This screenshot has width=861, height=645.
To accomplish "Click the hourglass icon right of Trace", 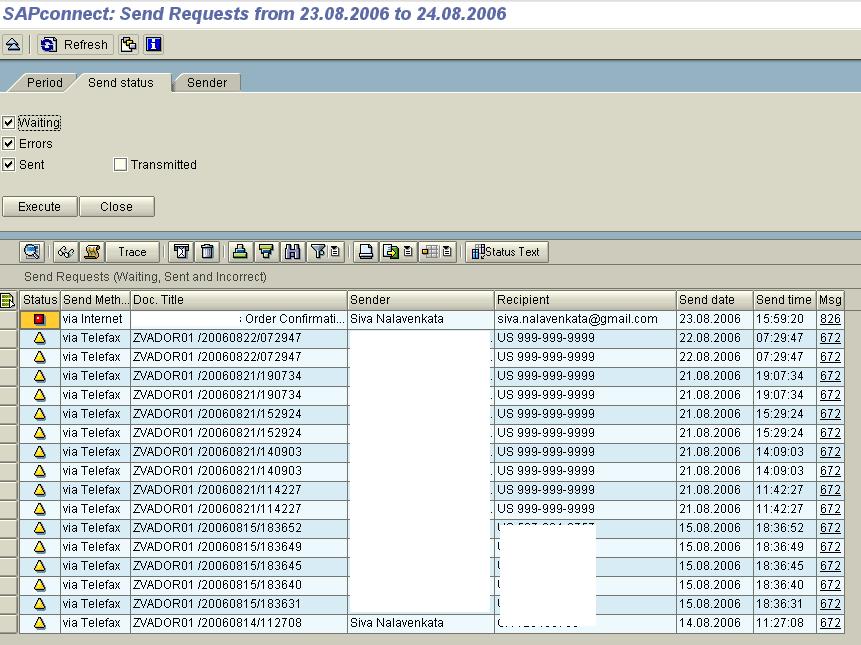I will click(181, 252).
